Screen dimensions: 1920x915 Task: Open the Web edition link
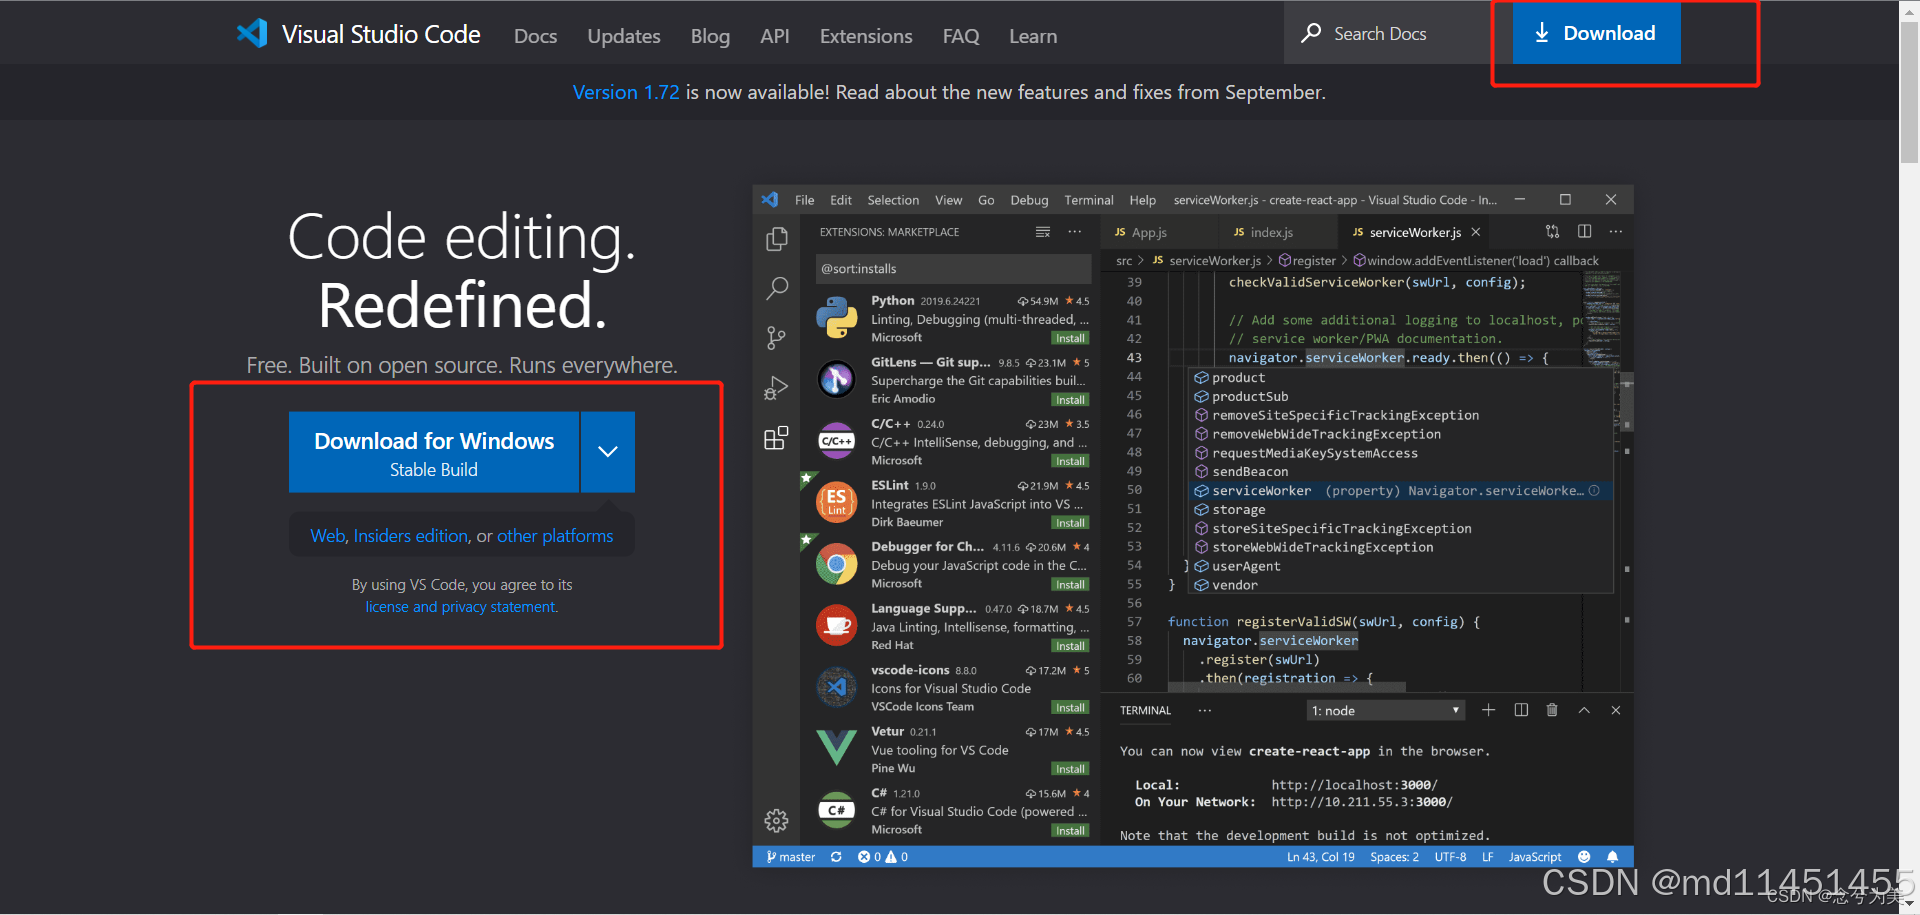(x=328, y=536)
